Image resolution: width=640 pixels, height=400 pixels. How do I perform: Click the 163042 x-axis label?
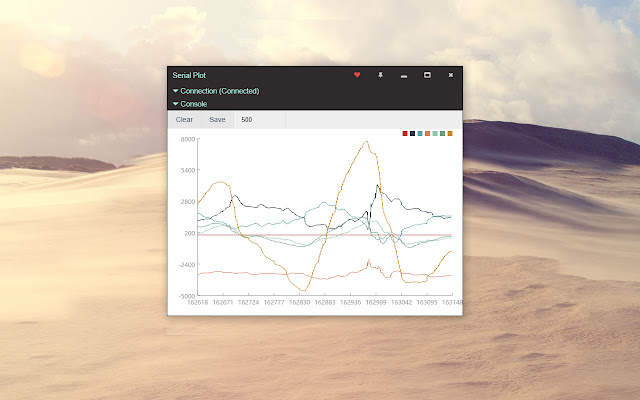tap(402, 302)
